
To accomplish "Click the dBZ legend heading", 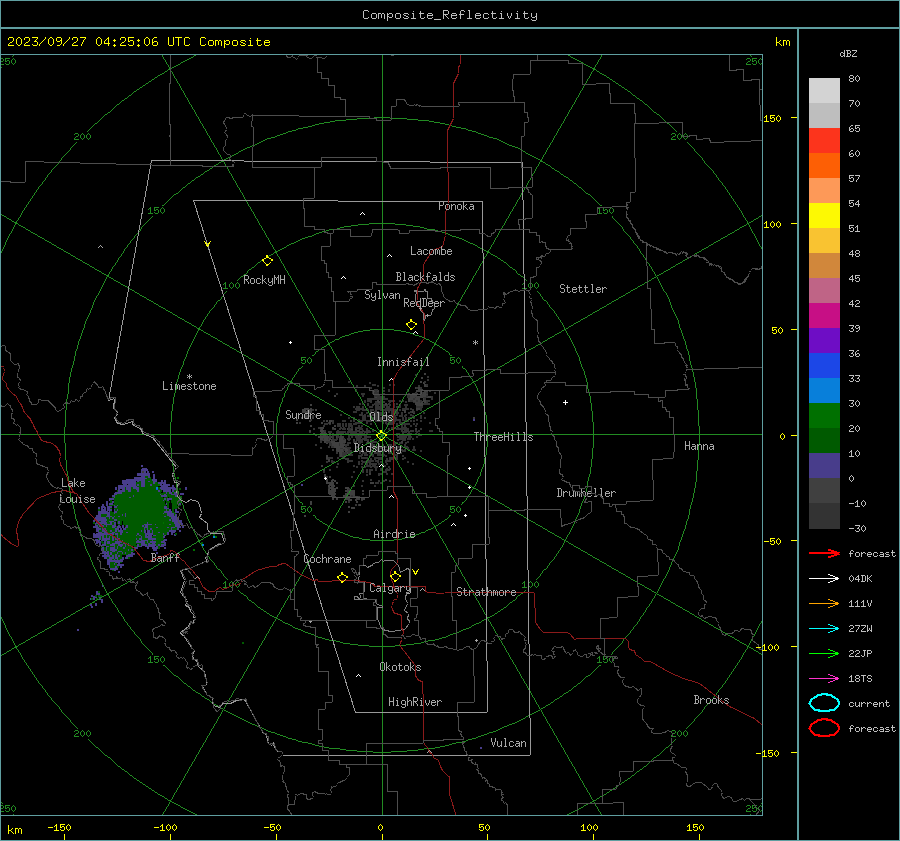I will coord(848,53).
